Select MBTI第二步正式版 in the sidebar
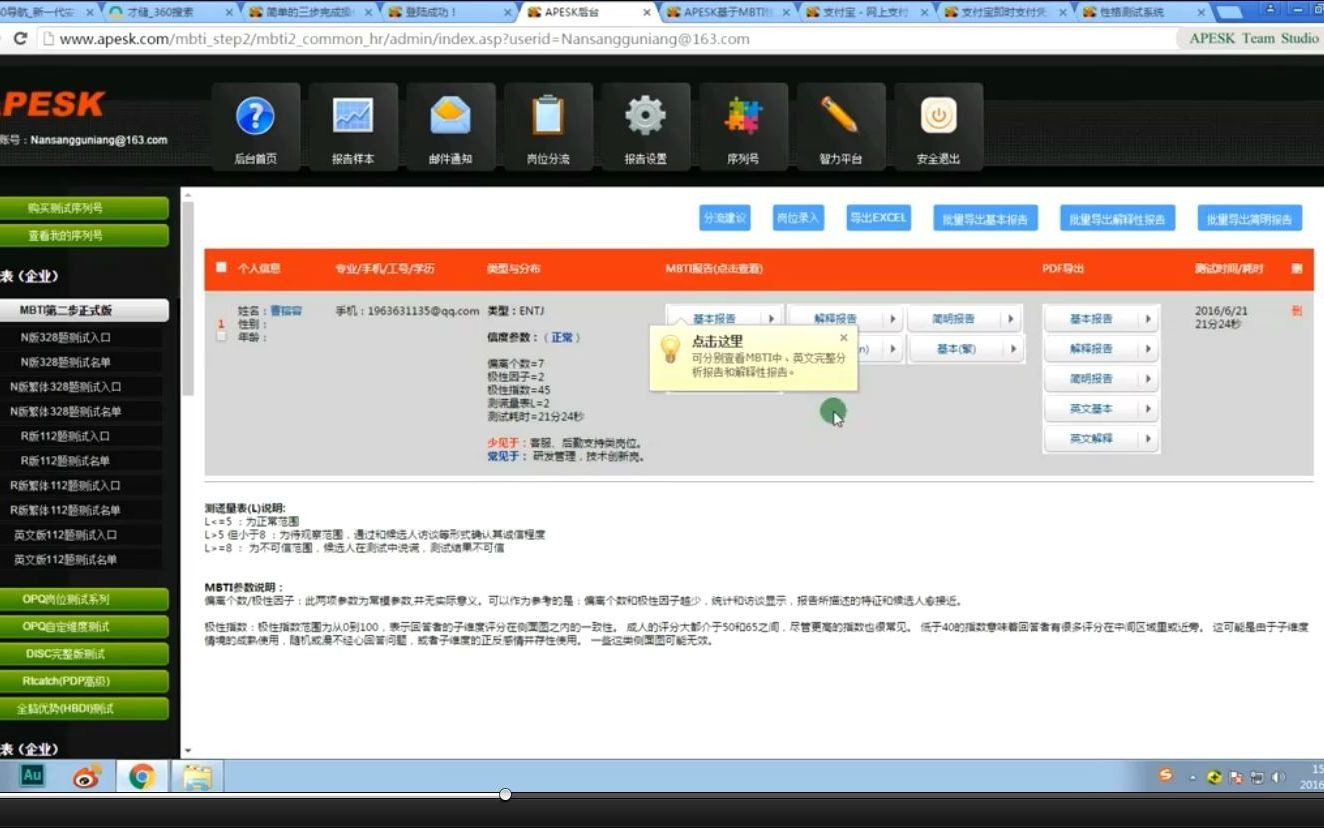The image size is (1324, 828). [84, 310]
